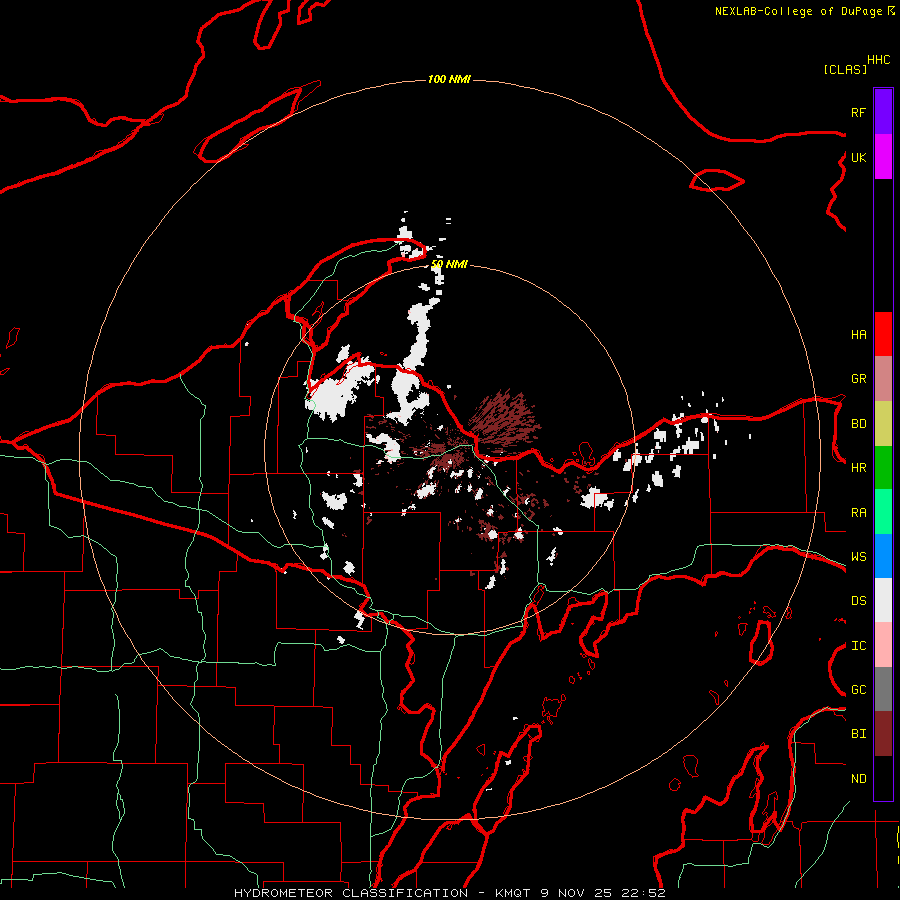Viewport: 900px width, 900px height.
Task: Click the RF purple legend color swatch
Action: [883, 111]
